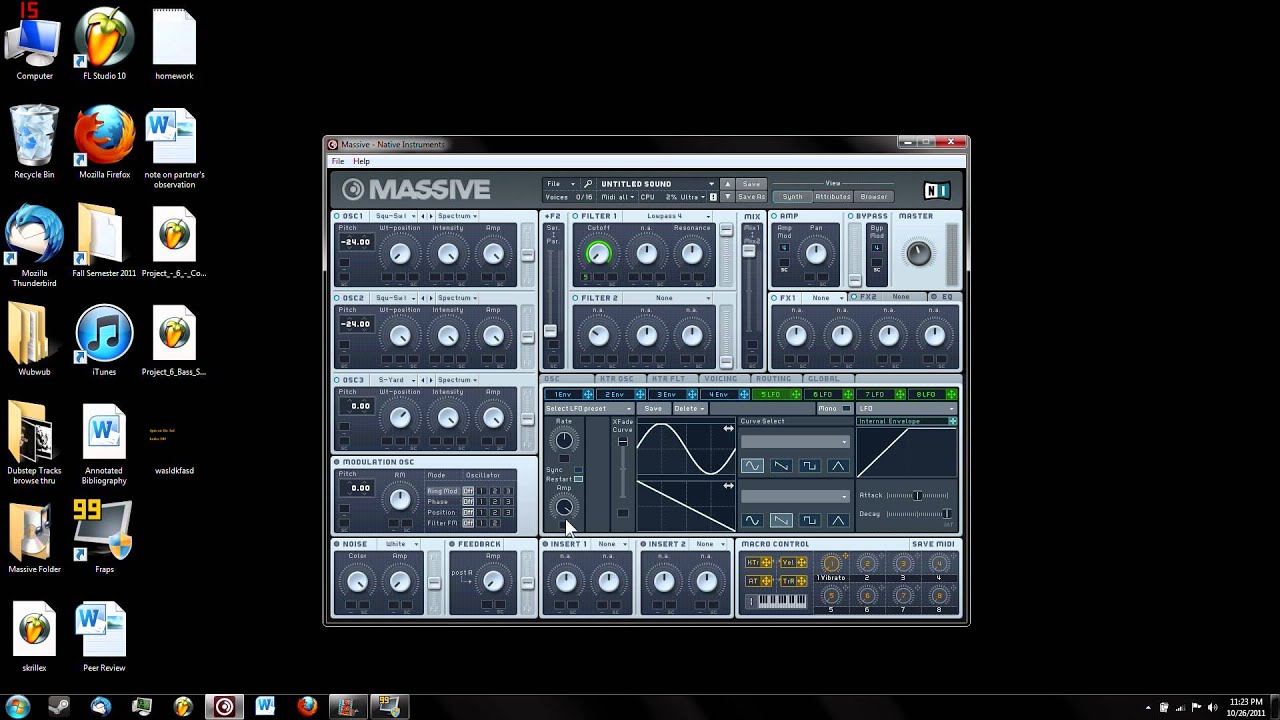Toggle Filter 2 on/off

pos(576,298)
